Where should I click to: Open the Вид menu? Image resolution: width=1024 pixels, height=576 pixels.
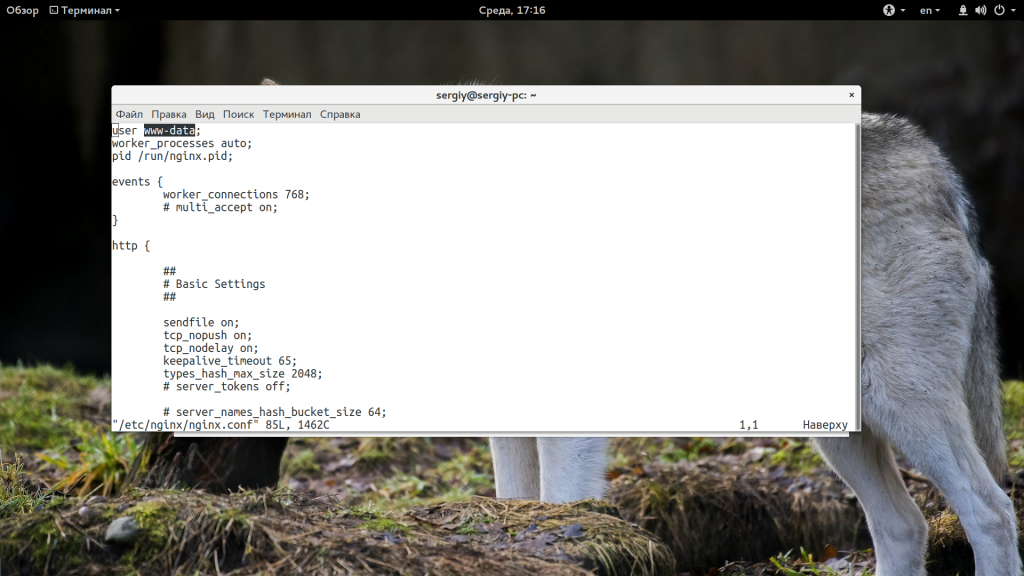tap(205, 114)
